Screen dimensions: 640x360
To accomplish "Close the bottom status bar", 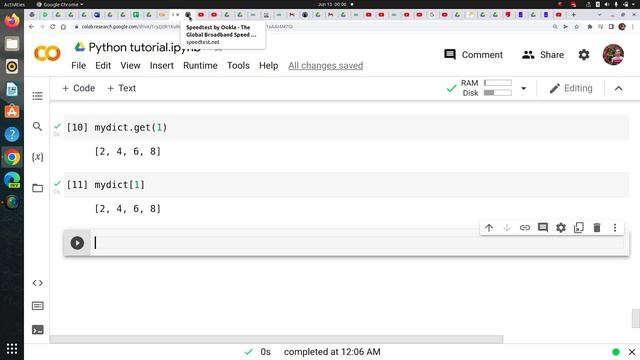I will point(632,352).
